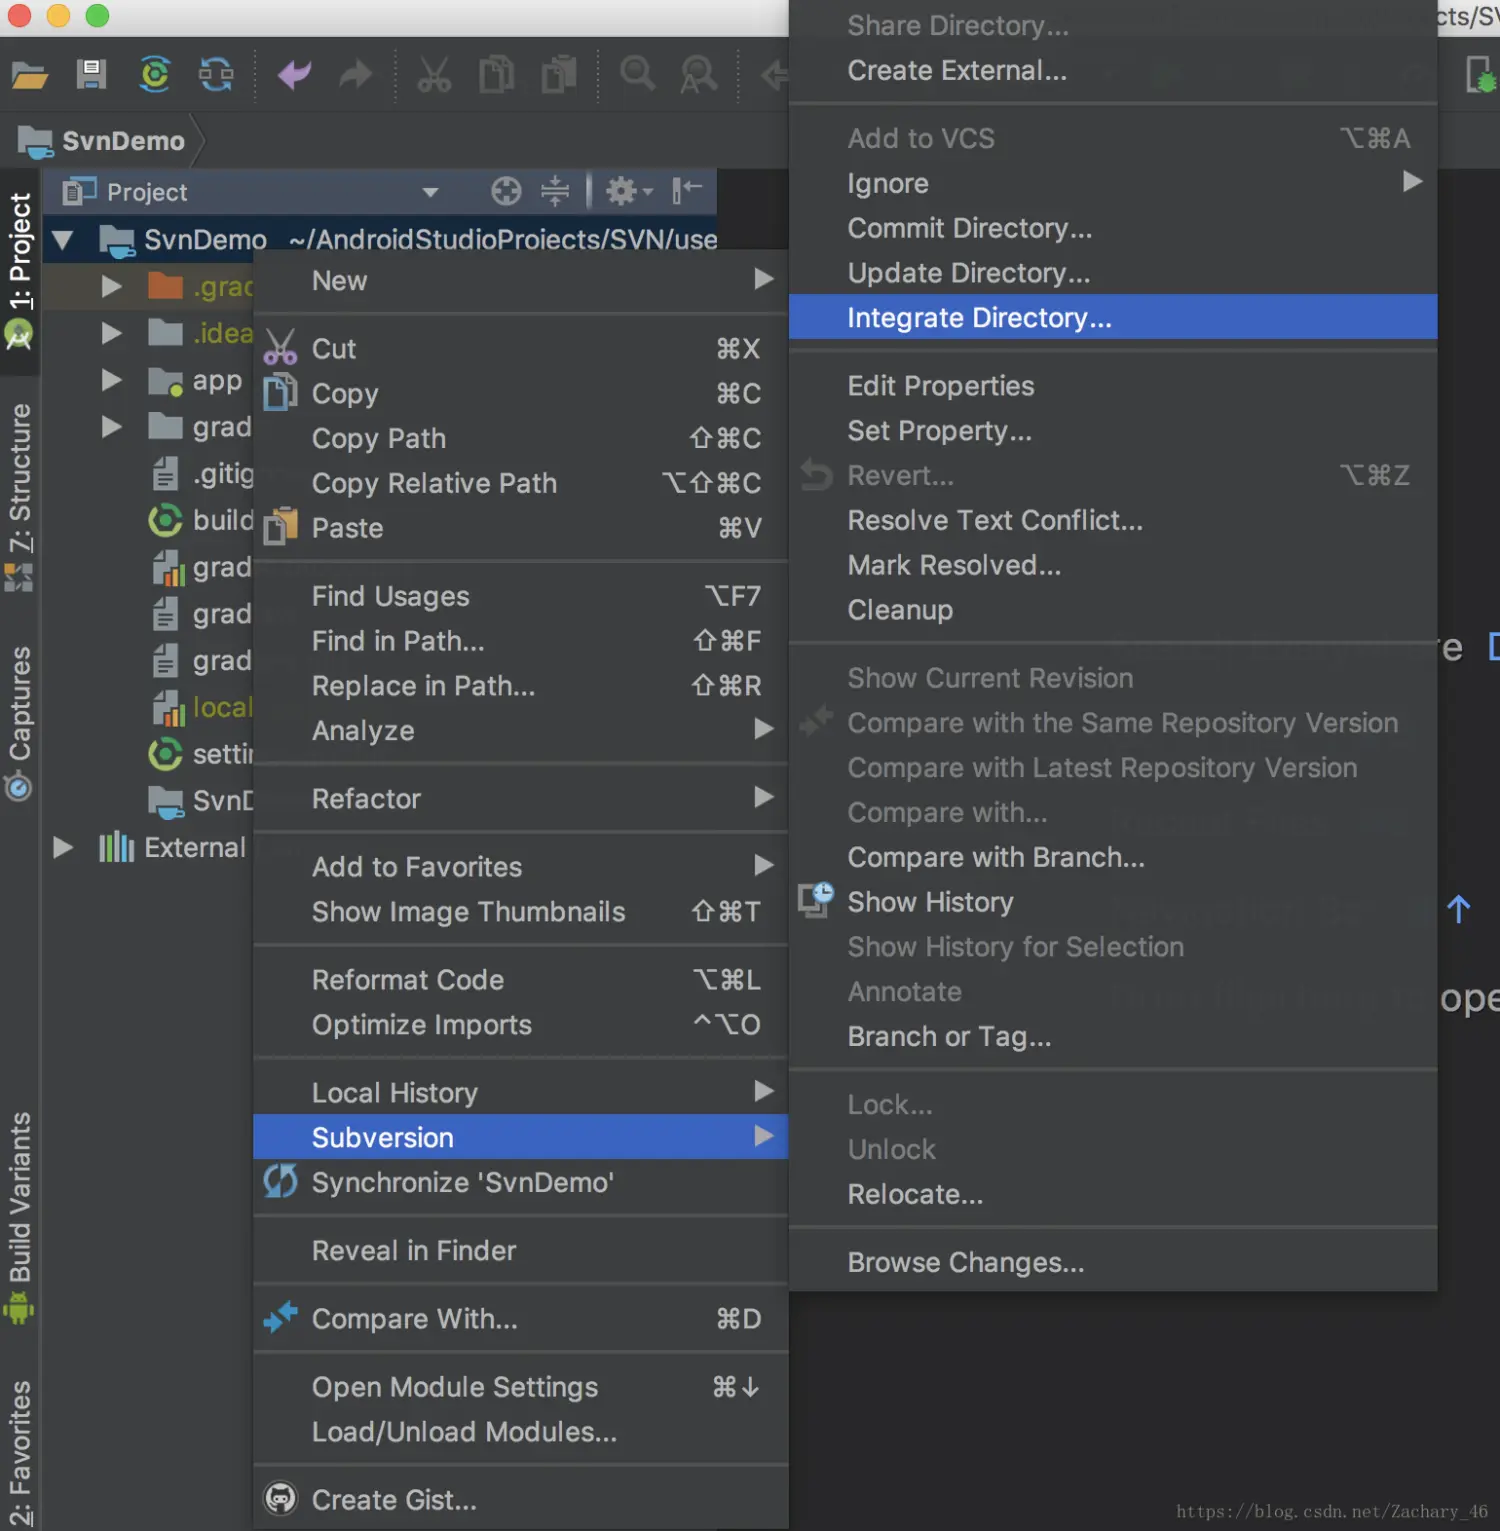Image resolution: width=1500 pixels, height=1531 pixels.
Task: Choose Integrate Directory...
Action: point(1113,318)
